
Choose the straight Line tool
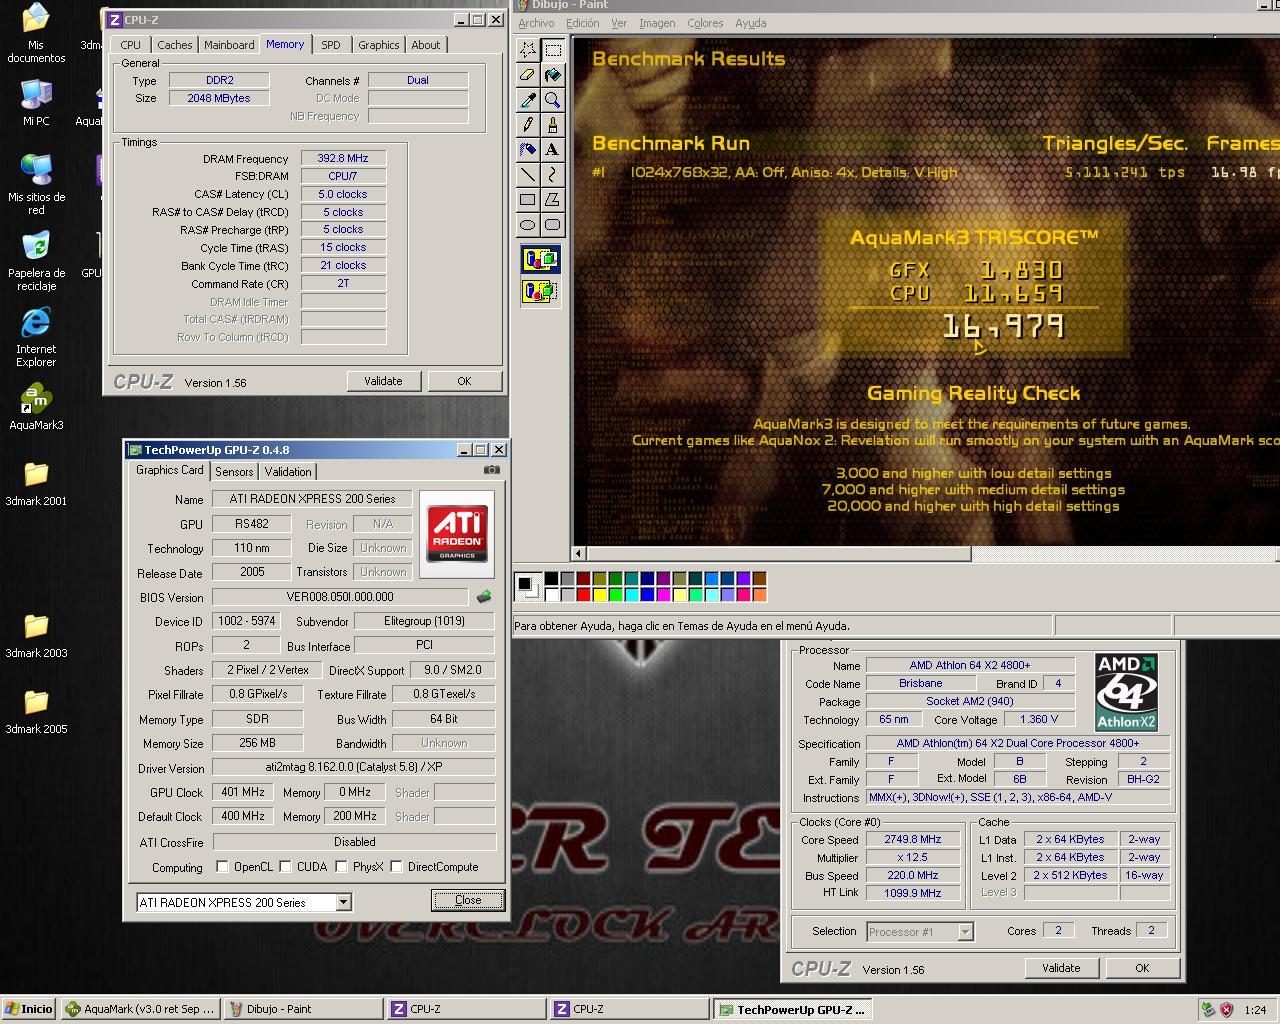tap(528, 175)
